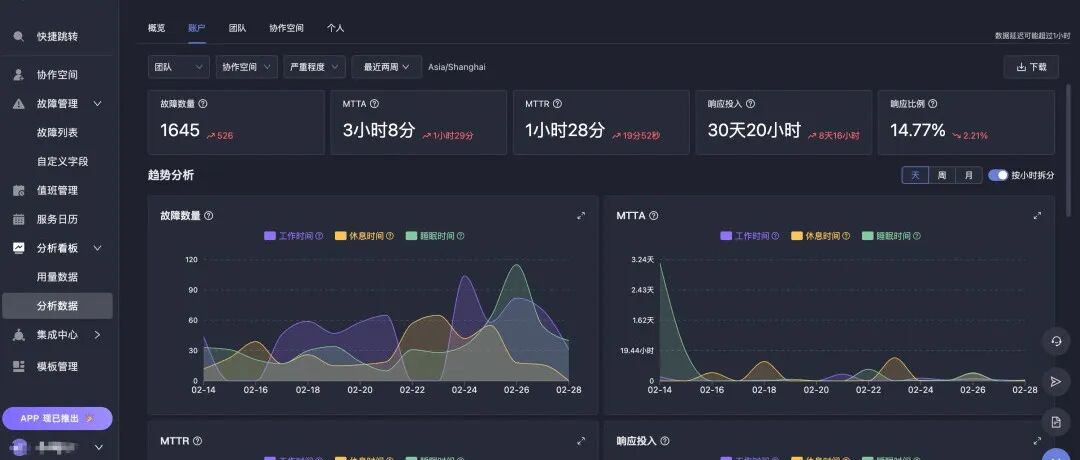The width and height of the screenshot is (1080, 460).
Task: Click help icon next to 响应投入 chart title
Action: pos(665,441)
